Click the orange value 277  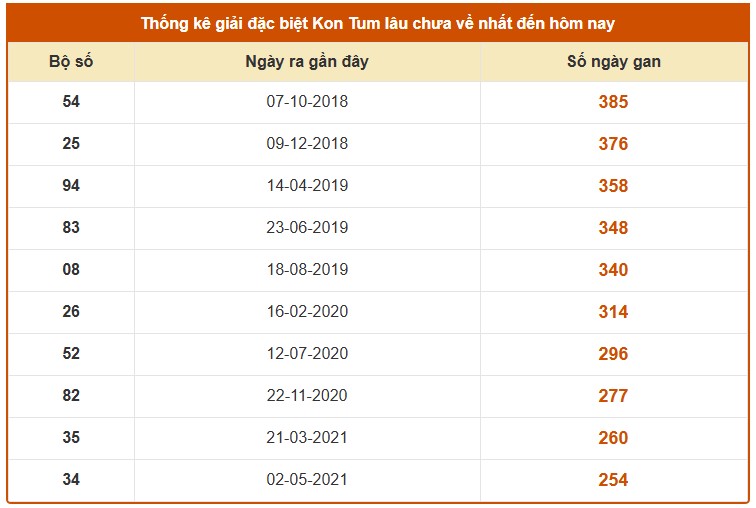coord(613,396)
